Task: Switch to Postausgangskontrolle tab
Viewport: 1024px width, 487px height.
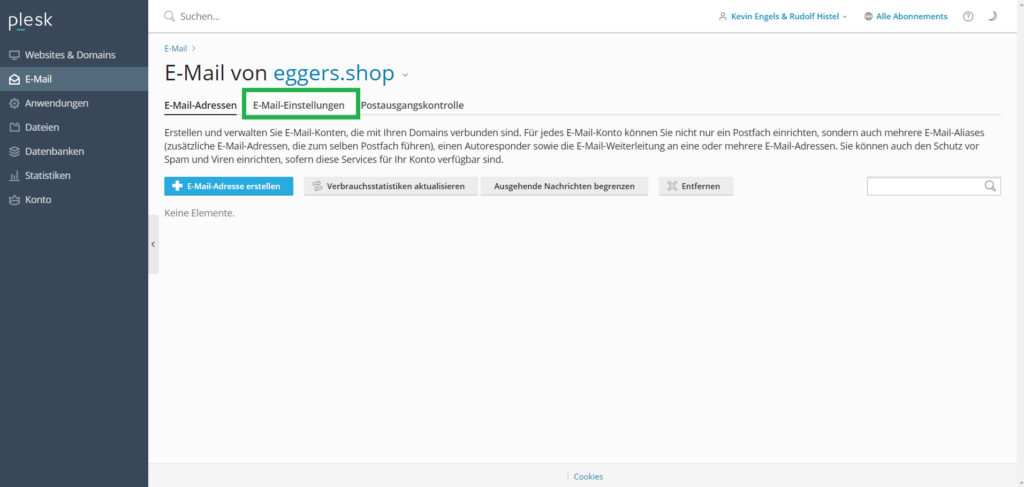Action: click(x=412, y=105)
